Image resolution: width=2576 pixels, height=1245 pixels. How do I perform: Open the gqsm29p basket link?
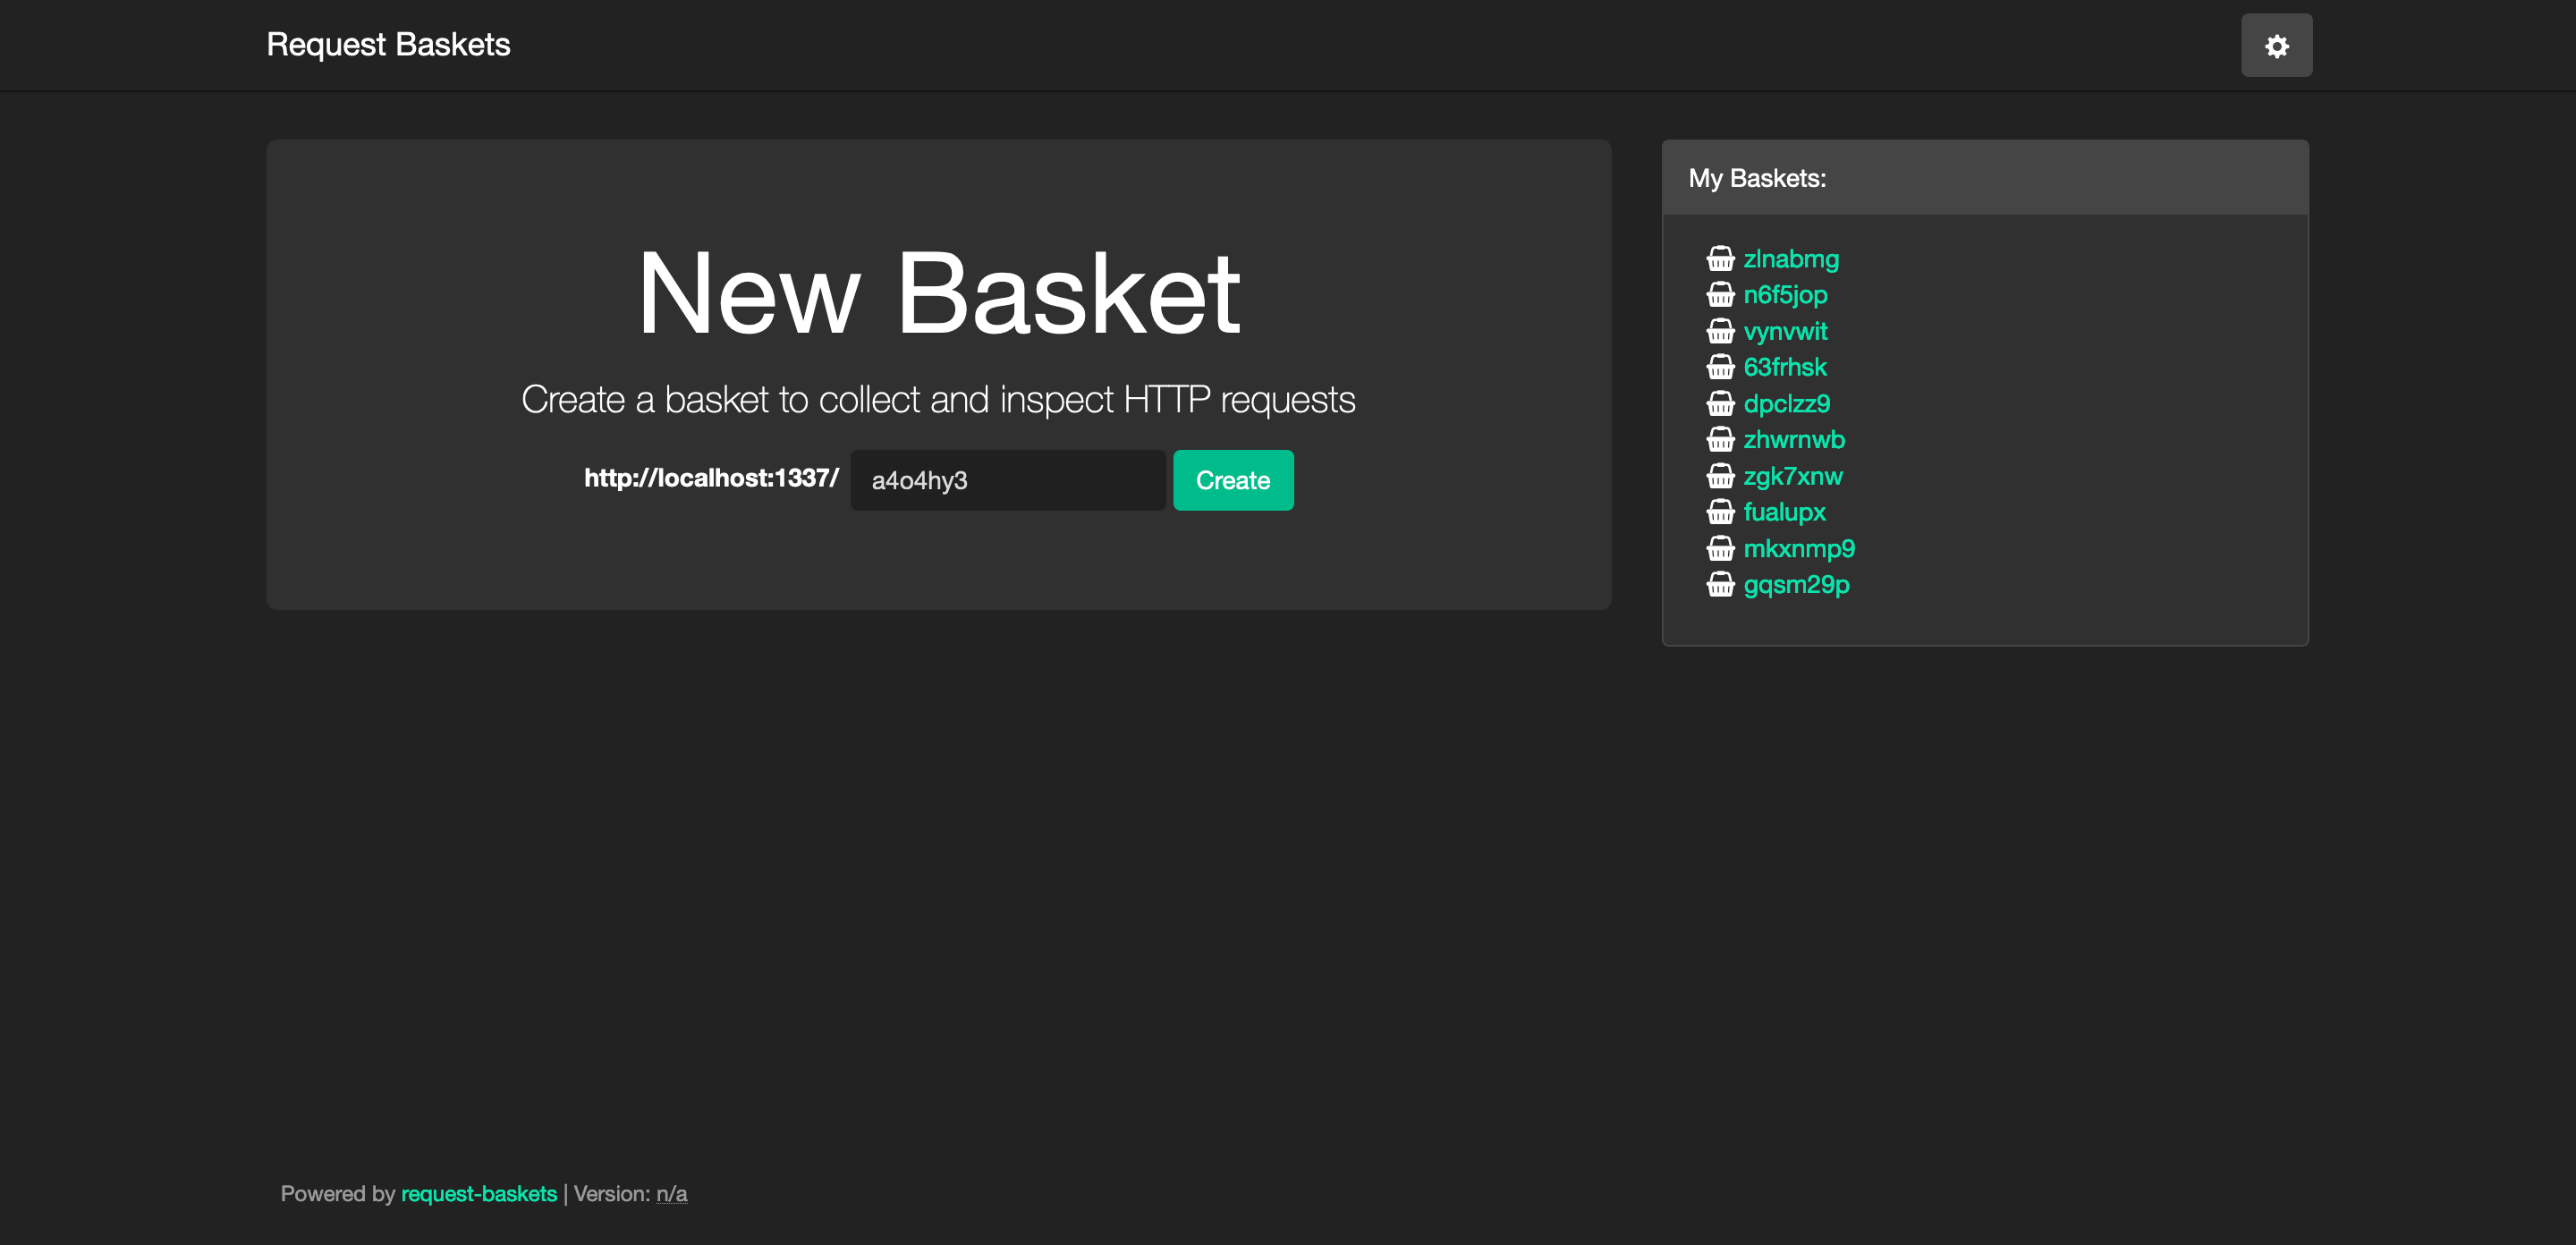click(1796, 585)
